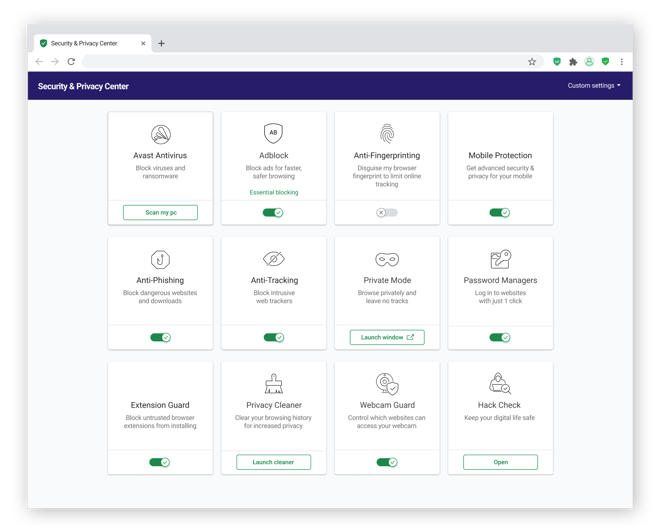Click the Anti-Fingerprinting fingerprint icon
This screenshot has width=660, height=532.
[387, 133]
